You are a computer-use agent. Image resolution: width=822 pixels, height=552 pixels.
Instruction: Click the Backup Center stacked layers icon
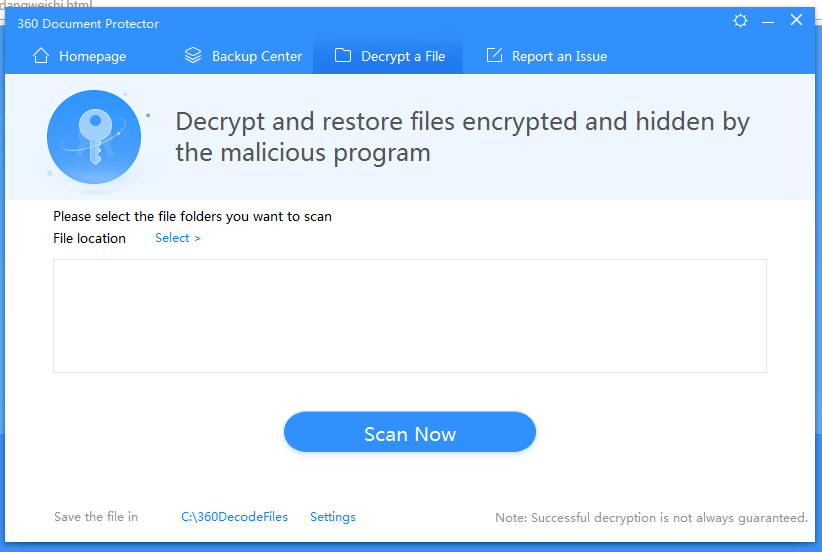(193, 55)
